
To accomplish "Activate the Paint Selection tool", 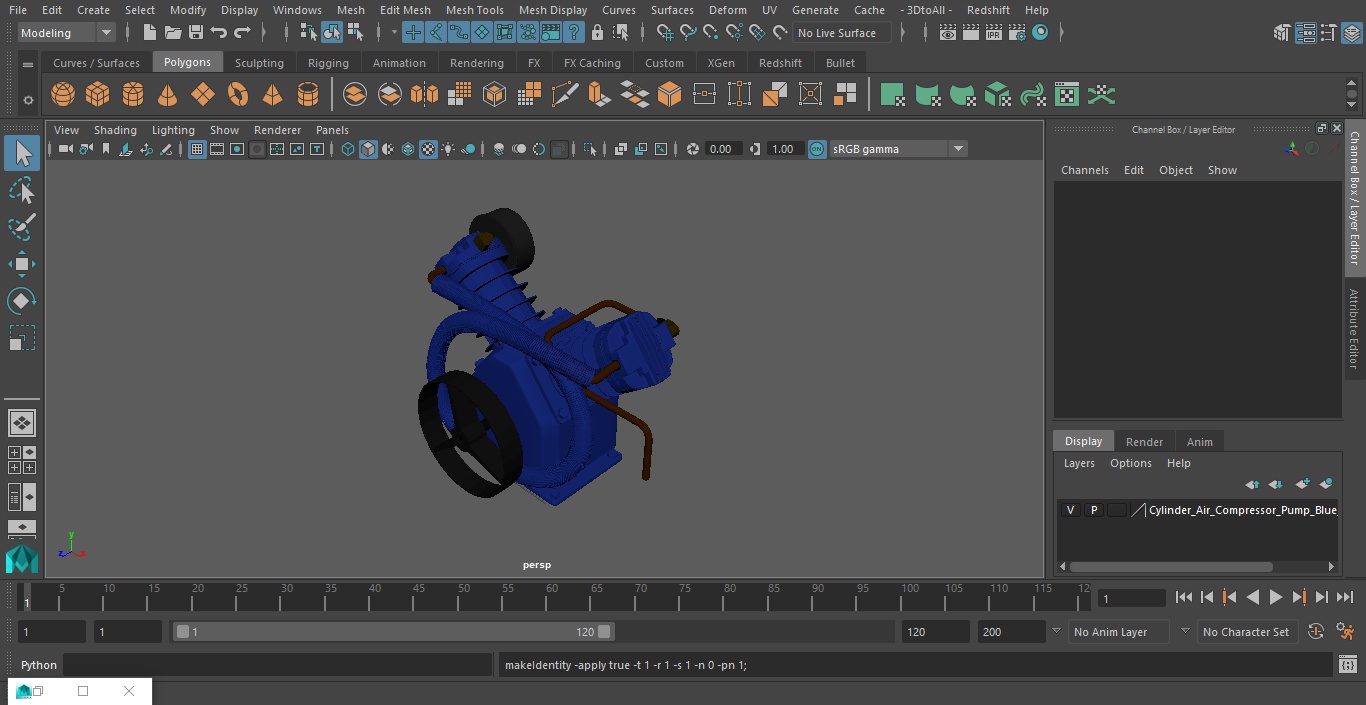I will (x=21, y=227).
